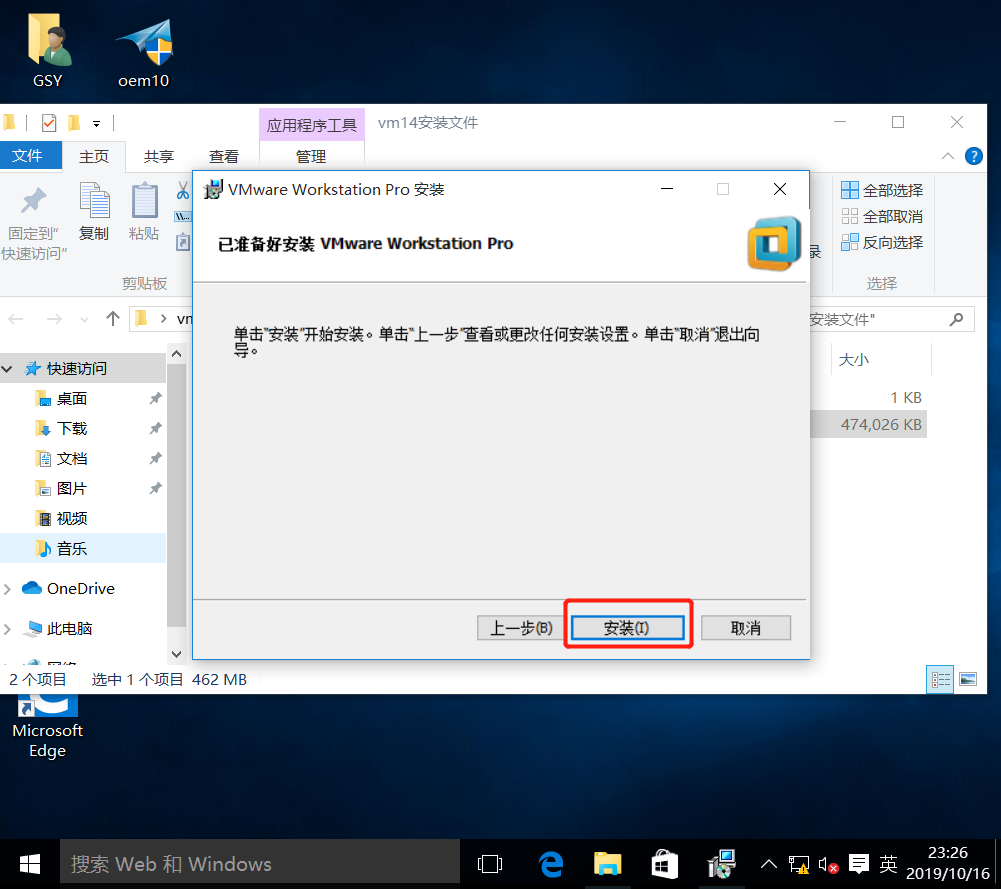Click 反向选择 in the ribbon
Viewport: 1001px width, 889px height.
[882, 243]
